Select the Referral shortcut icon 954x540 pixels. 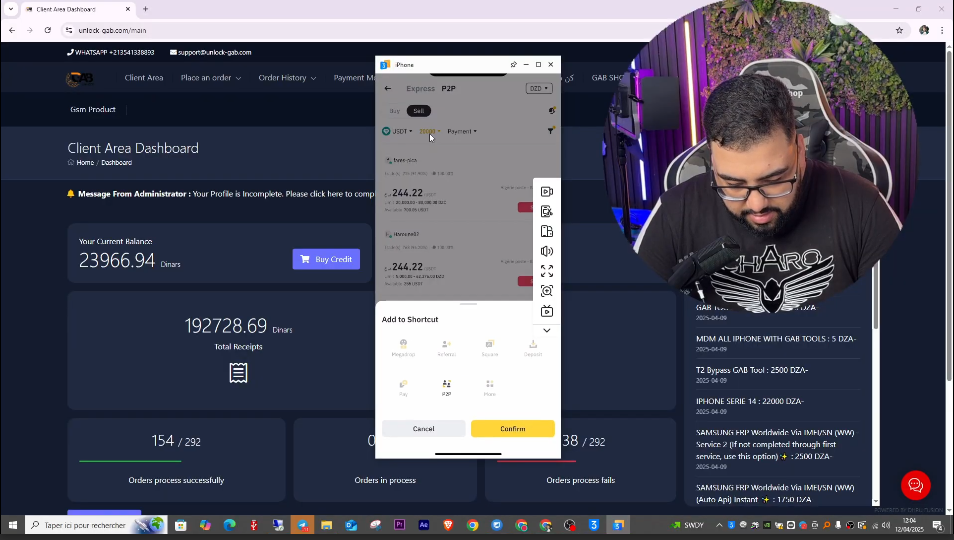pos(446,347)
